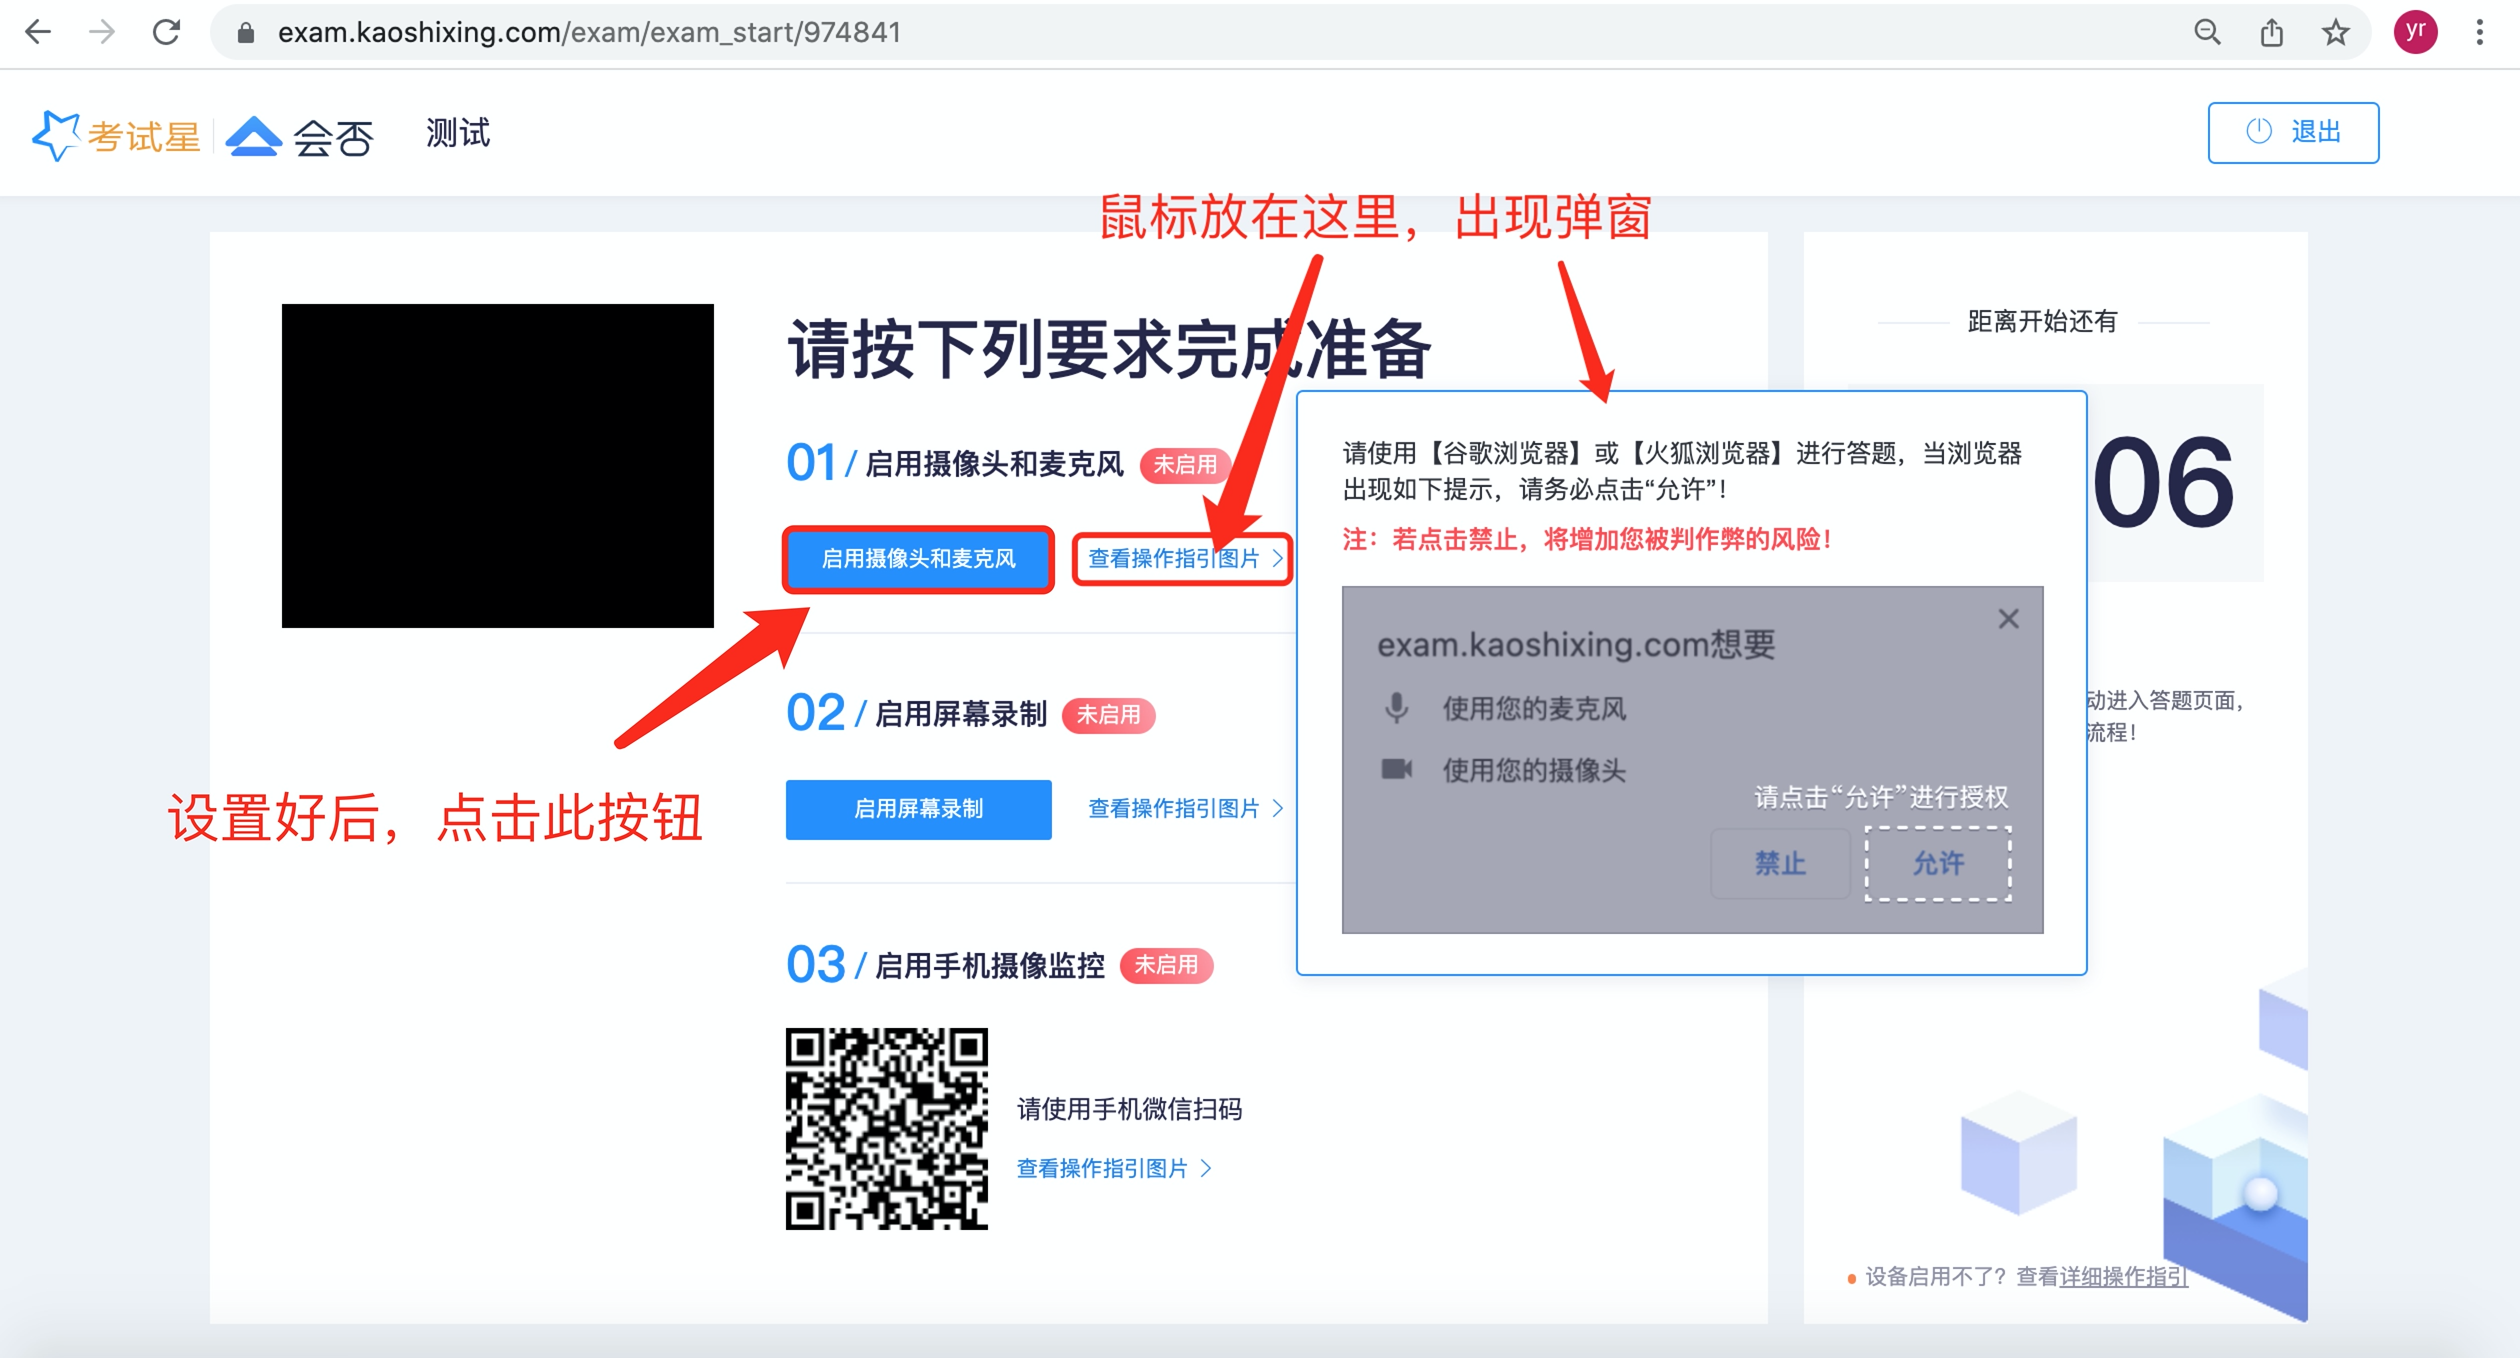Click the browser back arrow
The width and height of the screenshot is (2520, 1358).
(x=38, y=33)
